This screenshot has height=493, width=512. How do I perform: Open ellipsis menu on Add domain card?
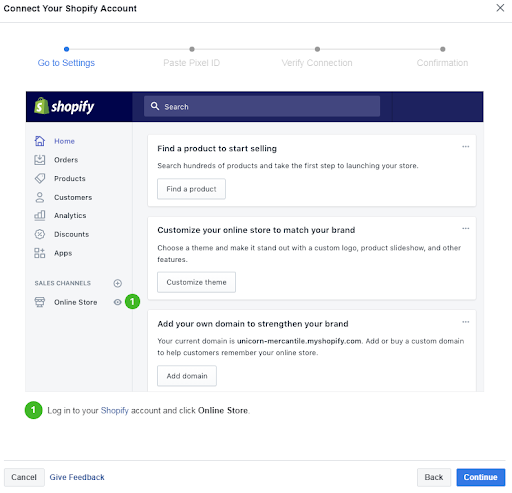pyautogui.click(x=466, y=322)
